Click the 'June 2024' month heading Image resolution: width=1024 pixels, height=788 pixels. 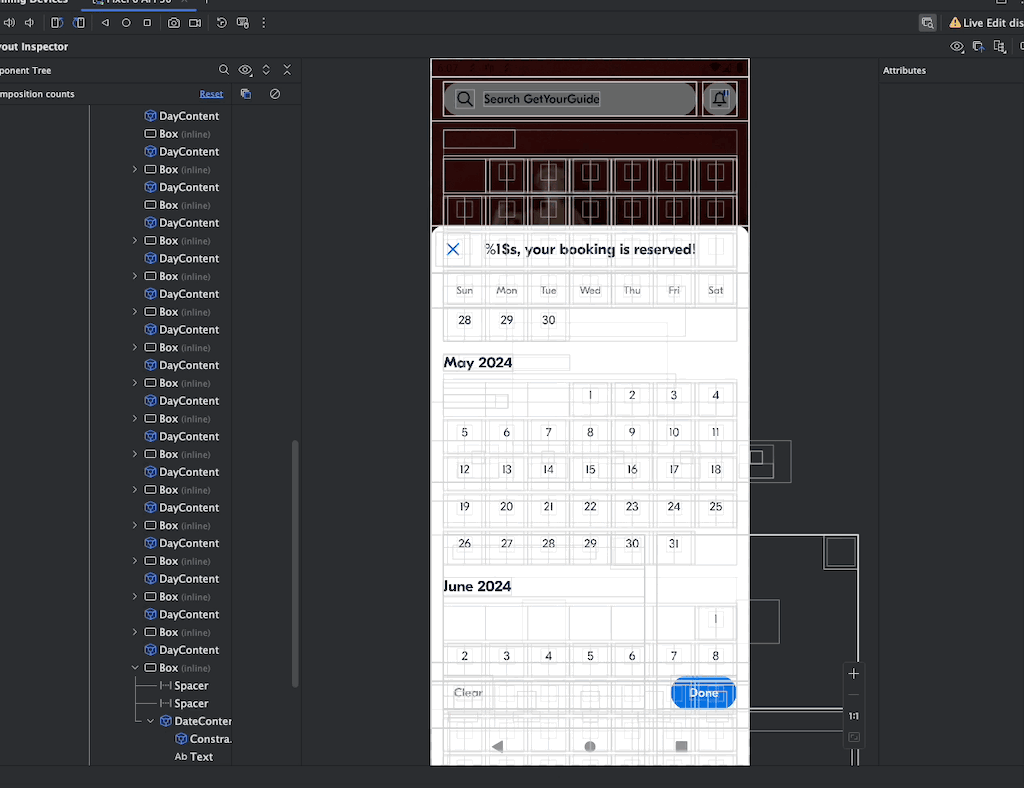(477, 586)
